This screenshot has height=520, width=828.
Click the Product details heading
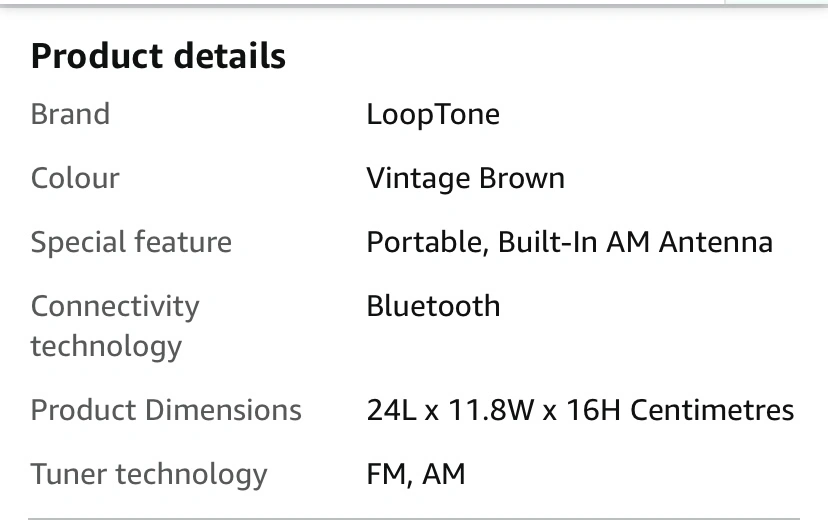(158, 56)
